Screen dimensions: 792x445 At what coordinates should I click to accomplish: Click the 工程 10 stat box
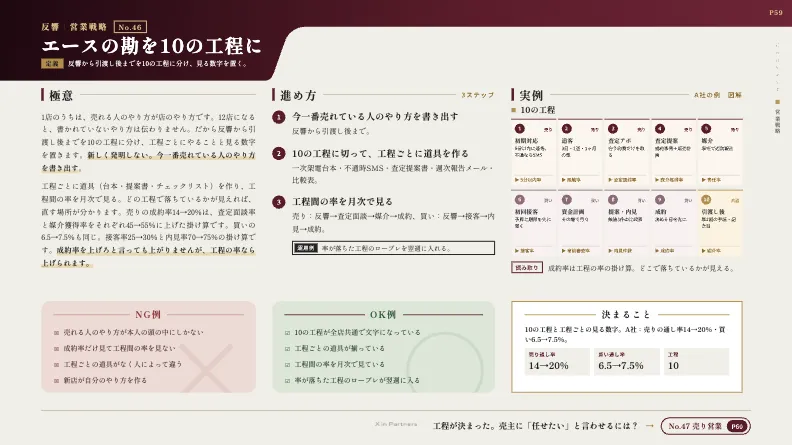(x=697, y=362)
